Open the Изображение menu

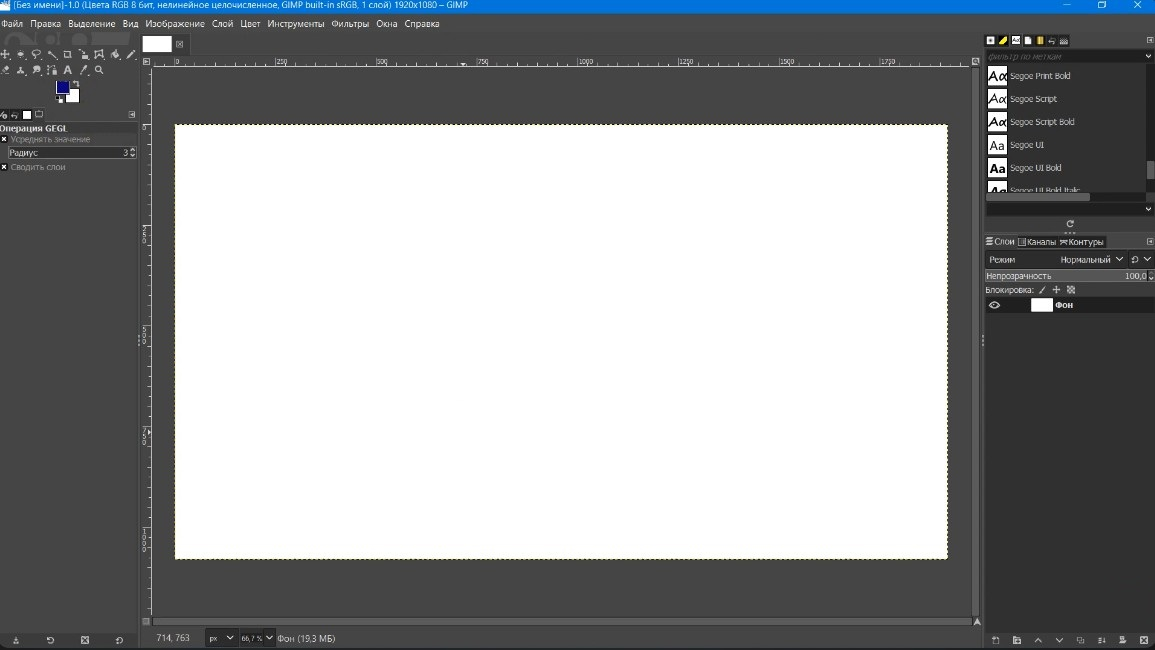tap(175, 24)
